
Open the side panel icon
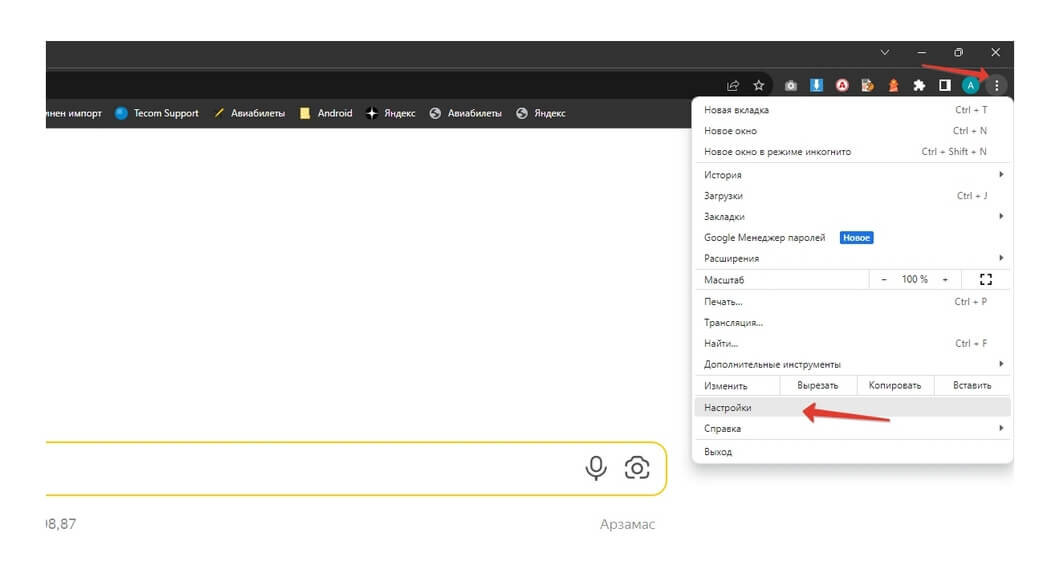pyautogui.click(x=945, y=85)
